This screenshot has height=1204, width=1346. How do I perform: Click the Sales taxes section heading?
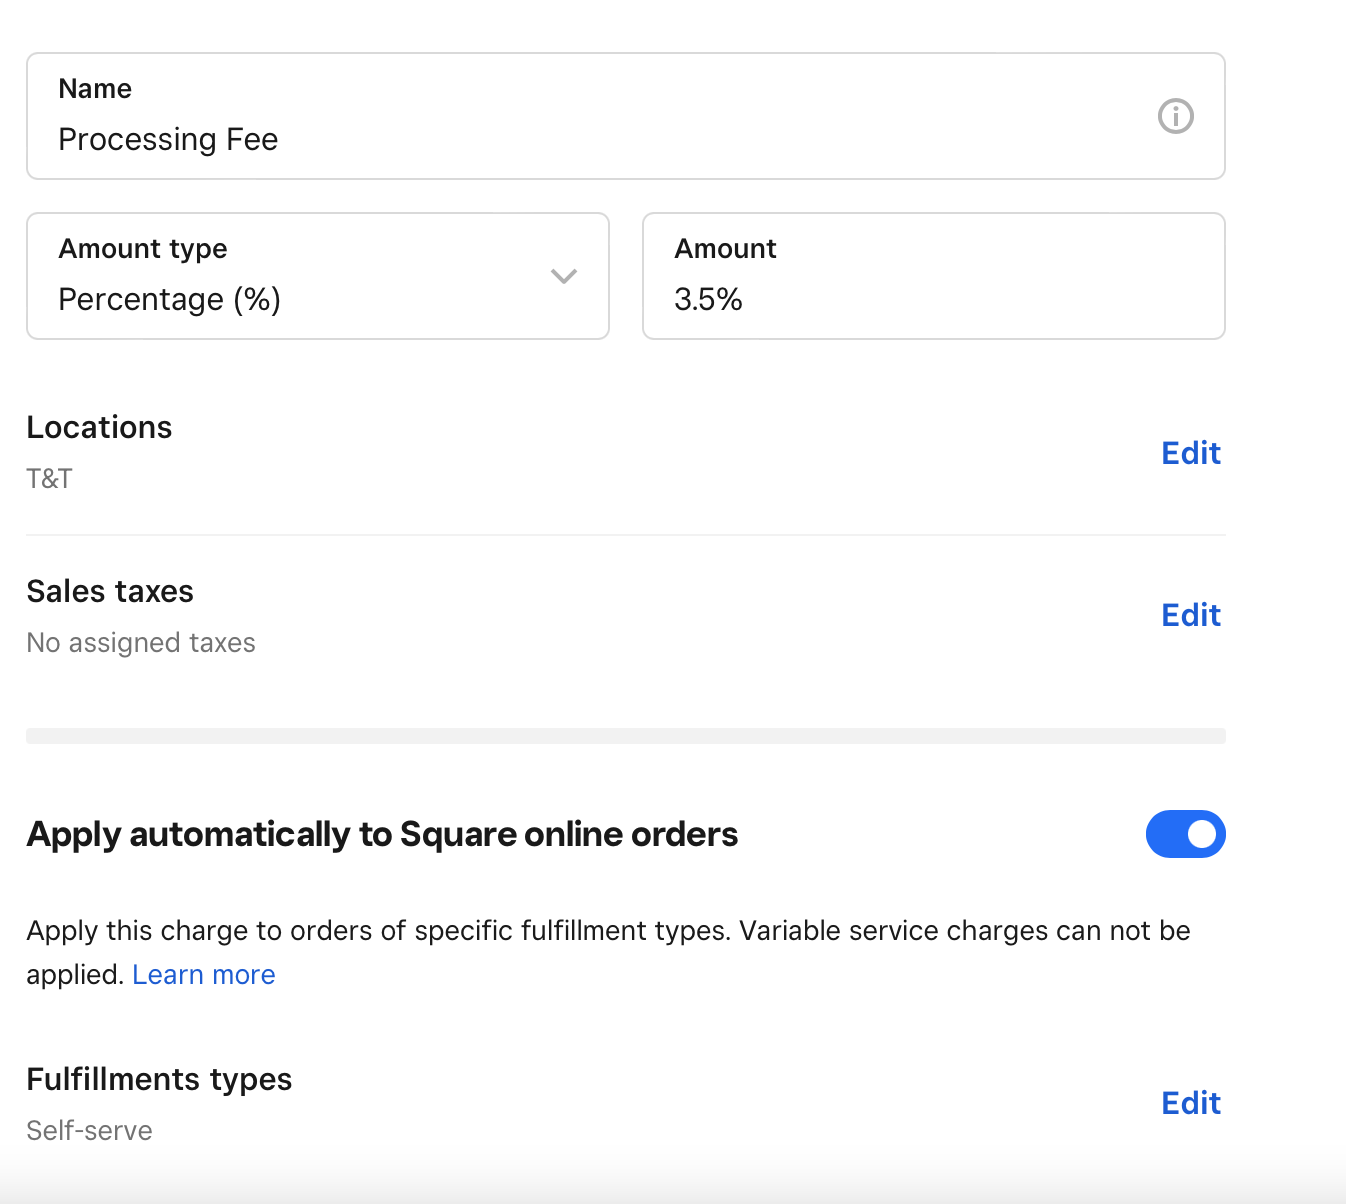tap(110, 591)
